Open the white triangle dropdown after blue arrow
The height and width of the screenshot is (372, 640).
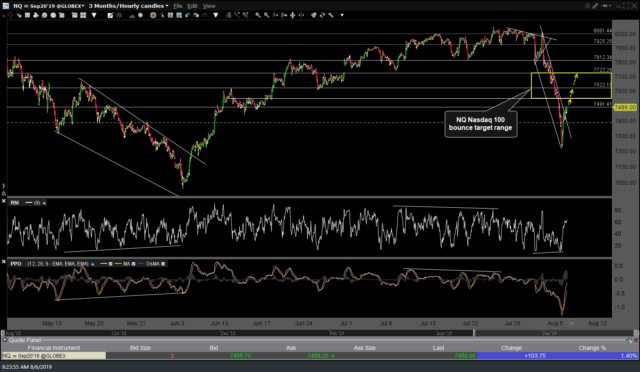click(x=216, y=15)
